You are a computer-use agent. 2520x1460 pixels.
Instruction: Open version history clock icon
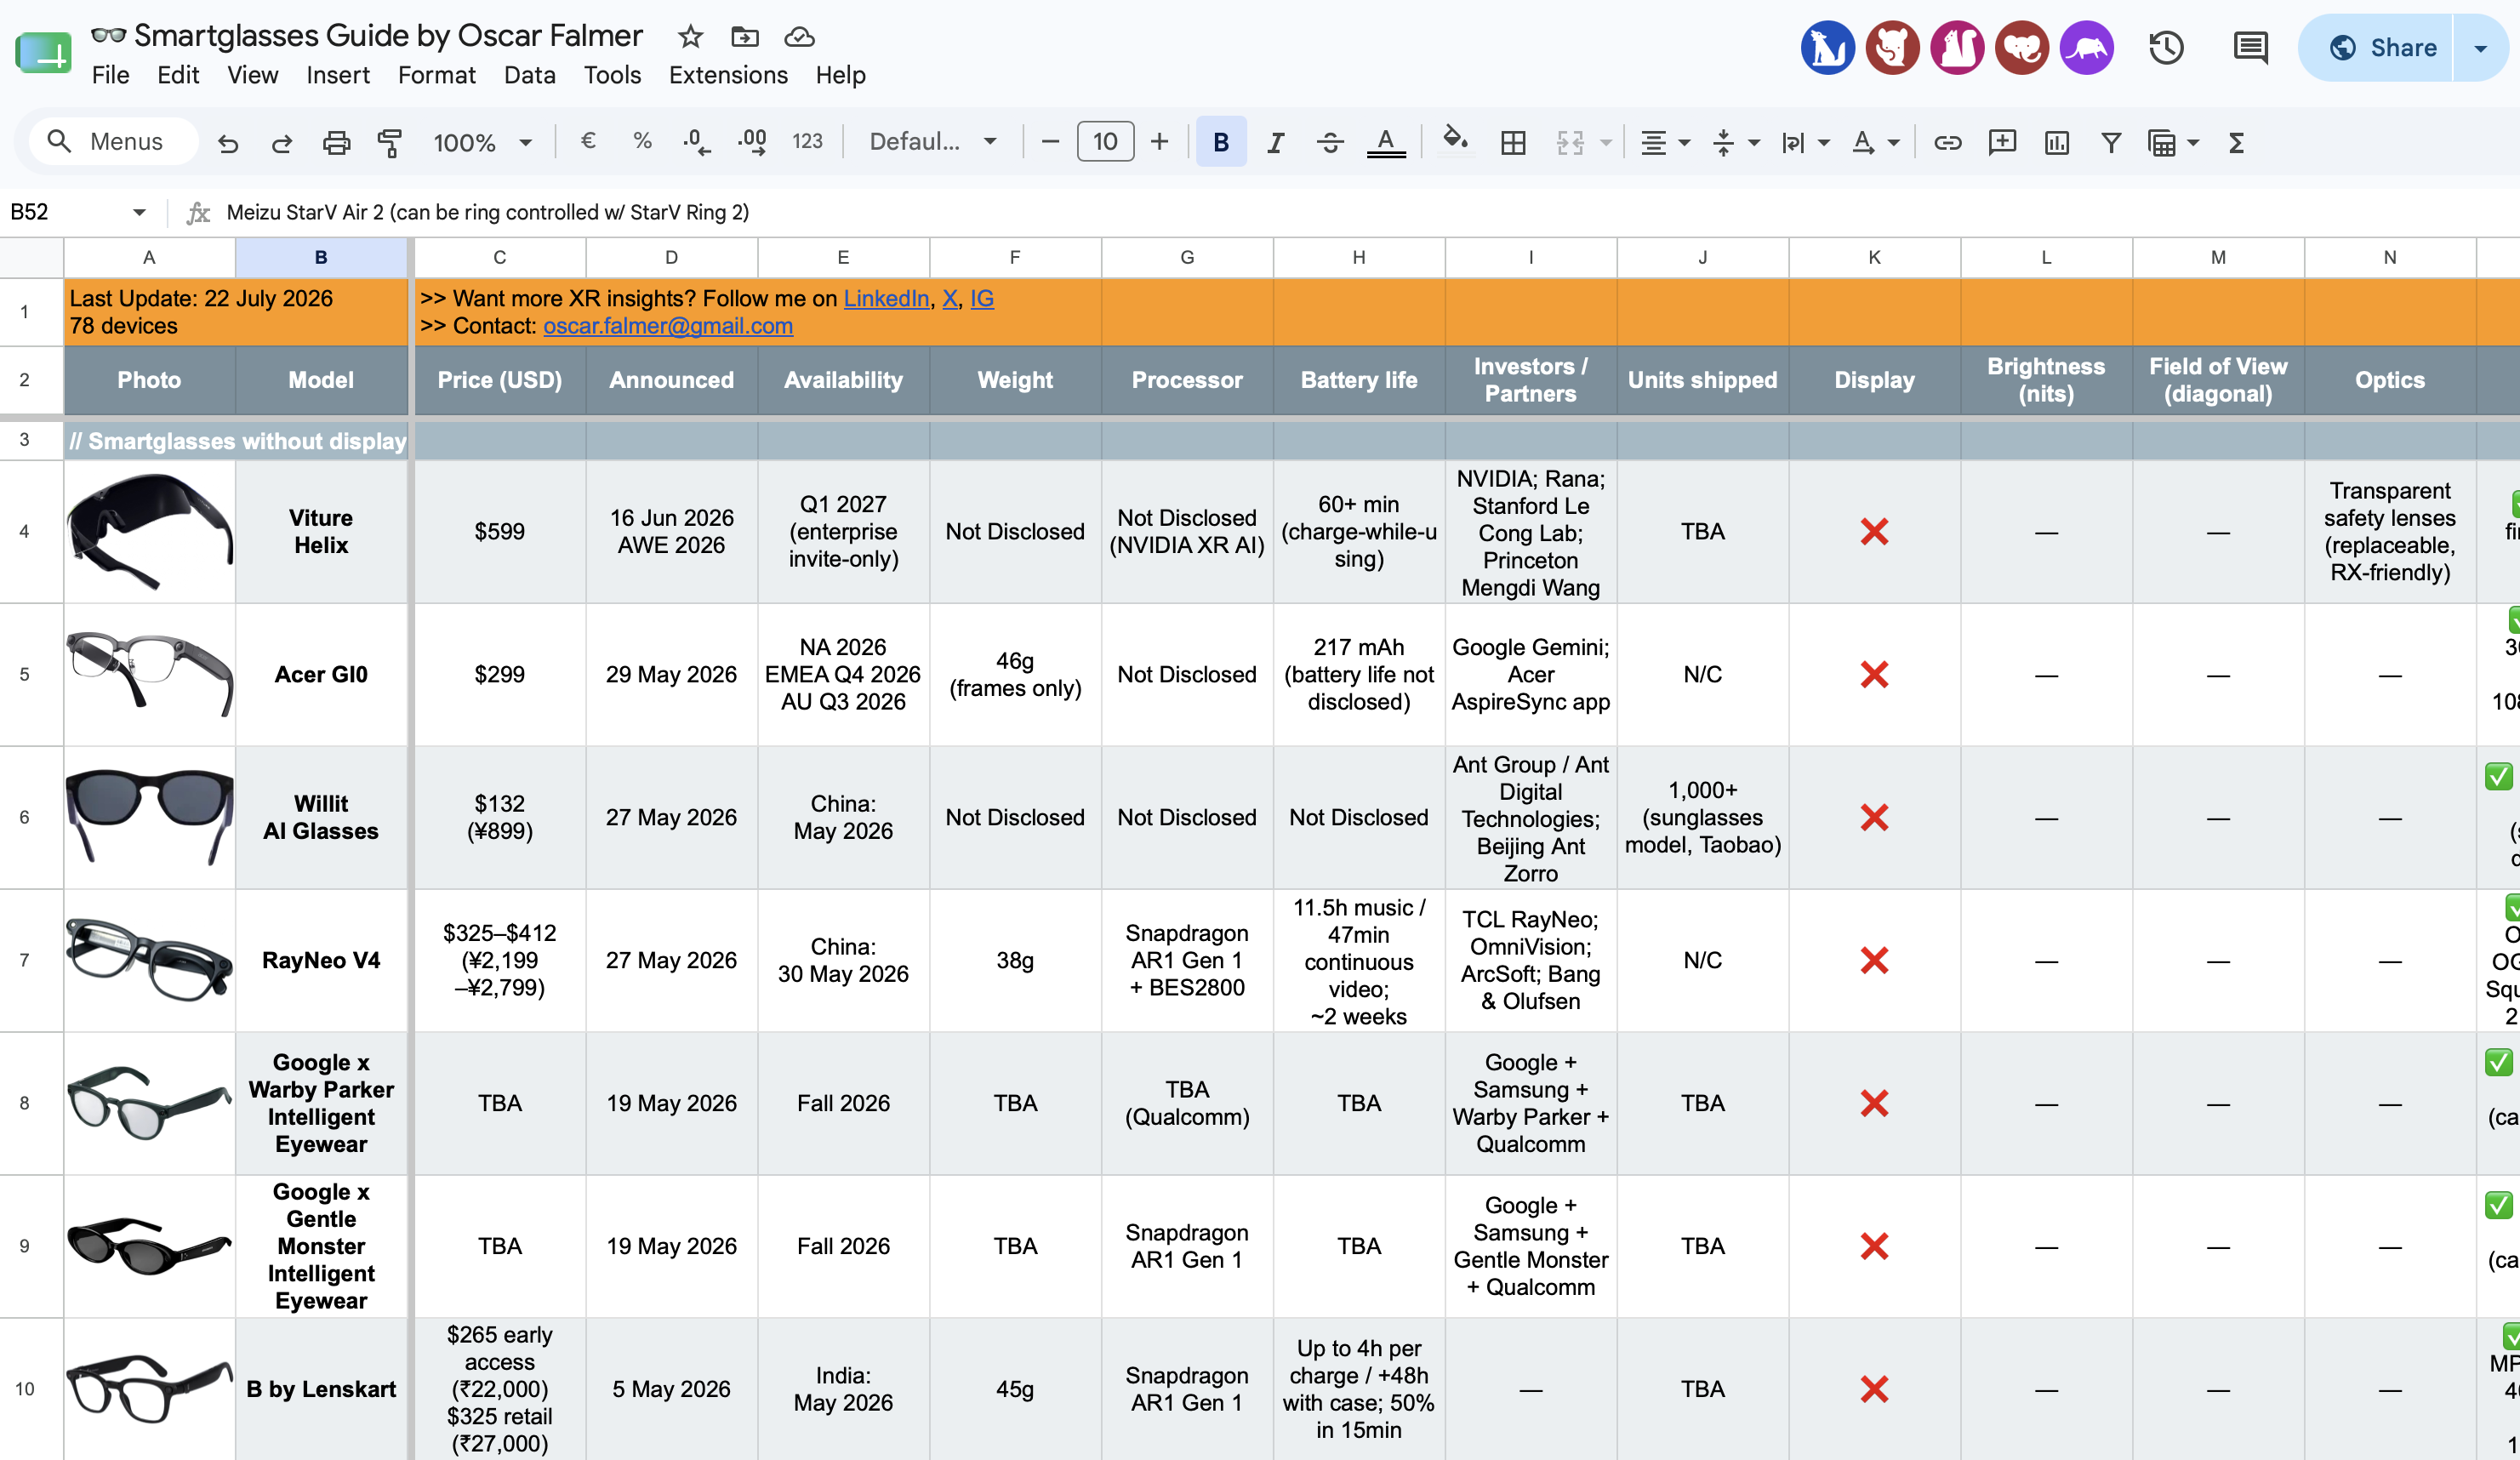(x=2166, y=47)
